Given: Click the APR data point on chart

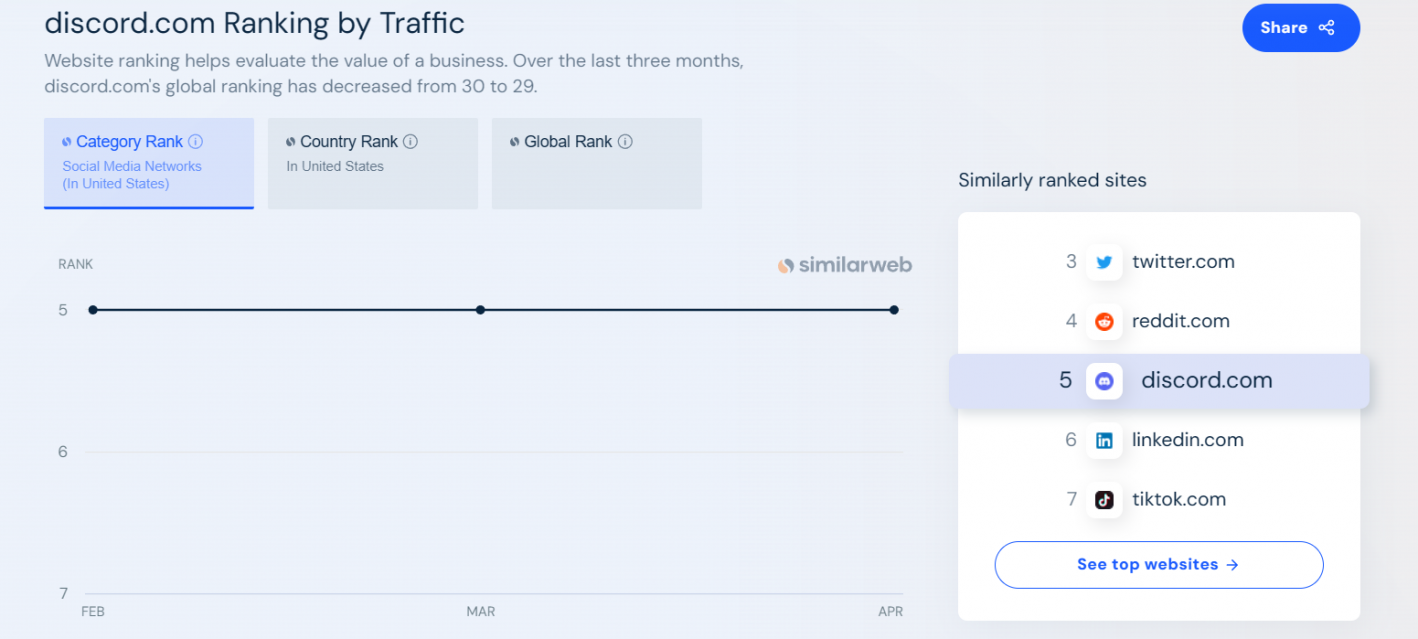Looking at the screenshot, I should 894,310.
